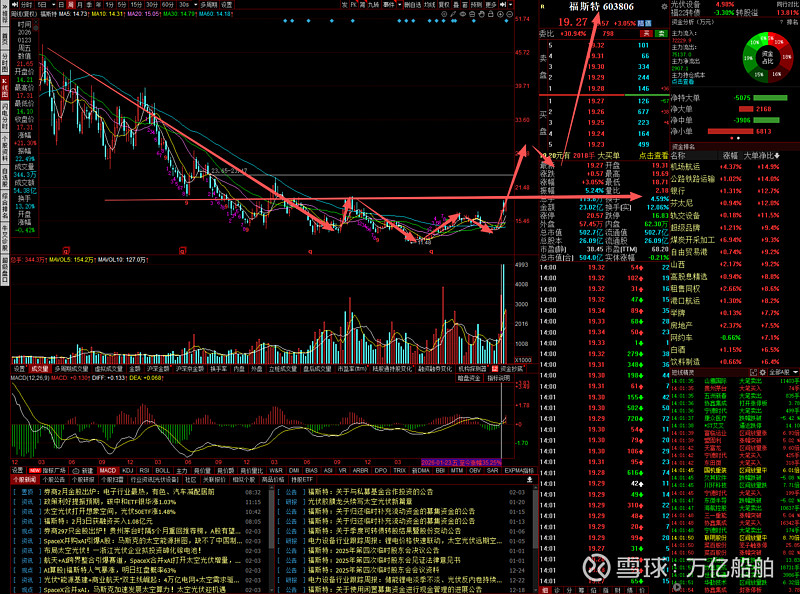The height and width of the screenshot is (594, 800).
Task: Open the 多周期 view
Action: tap(209, 5)
